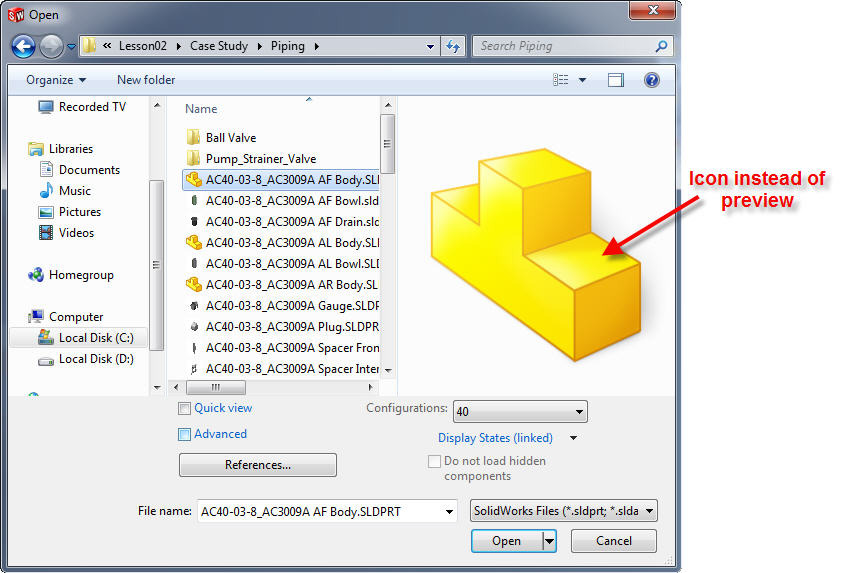Select Local Disk (C:) in the navigation pane
859x573 pixels.
79,338
